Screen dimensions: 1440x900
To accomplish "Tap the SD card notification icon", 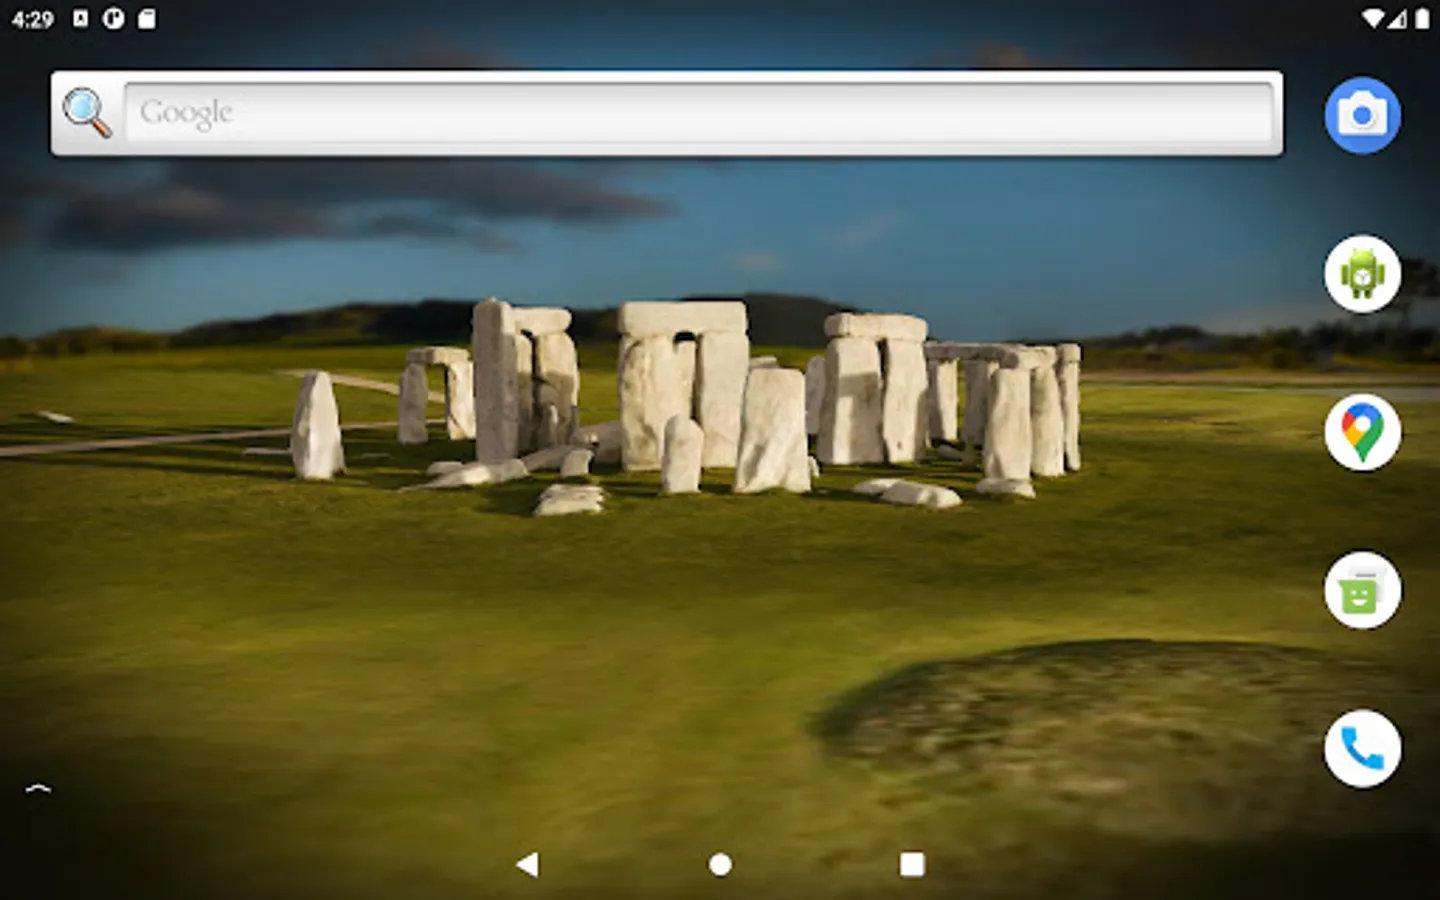I will click(146, 19).
